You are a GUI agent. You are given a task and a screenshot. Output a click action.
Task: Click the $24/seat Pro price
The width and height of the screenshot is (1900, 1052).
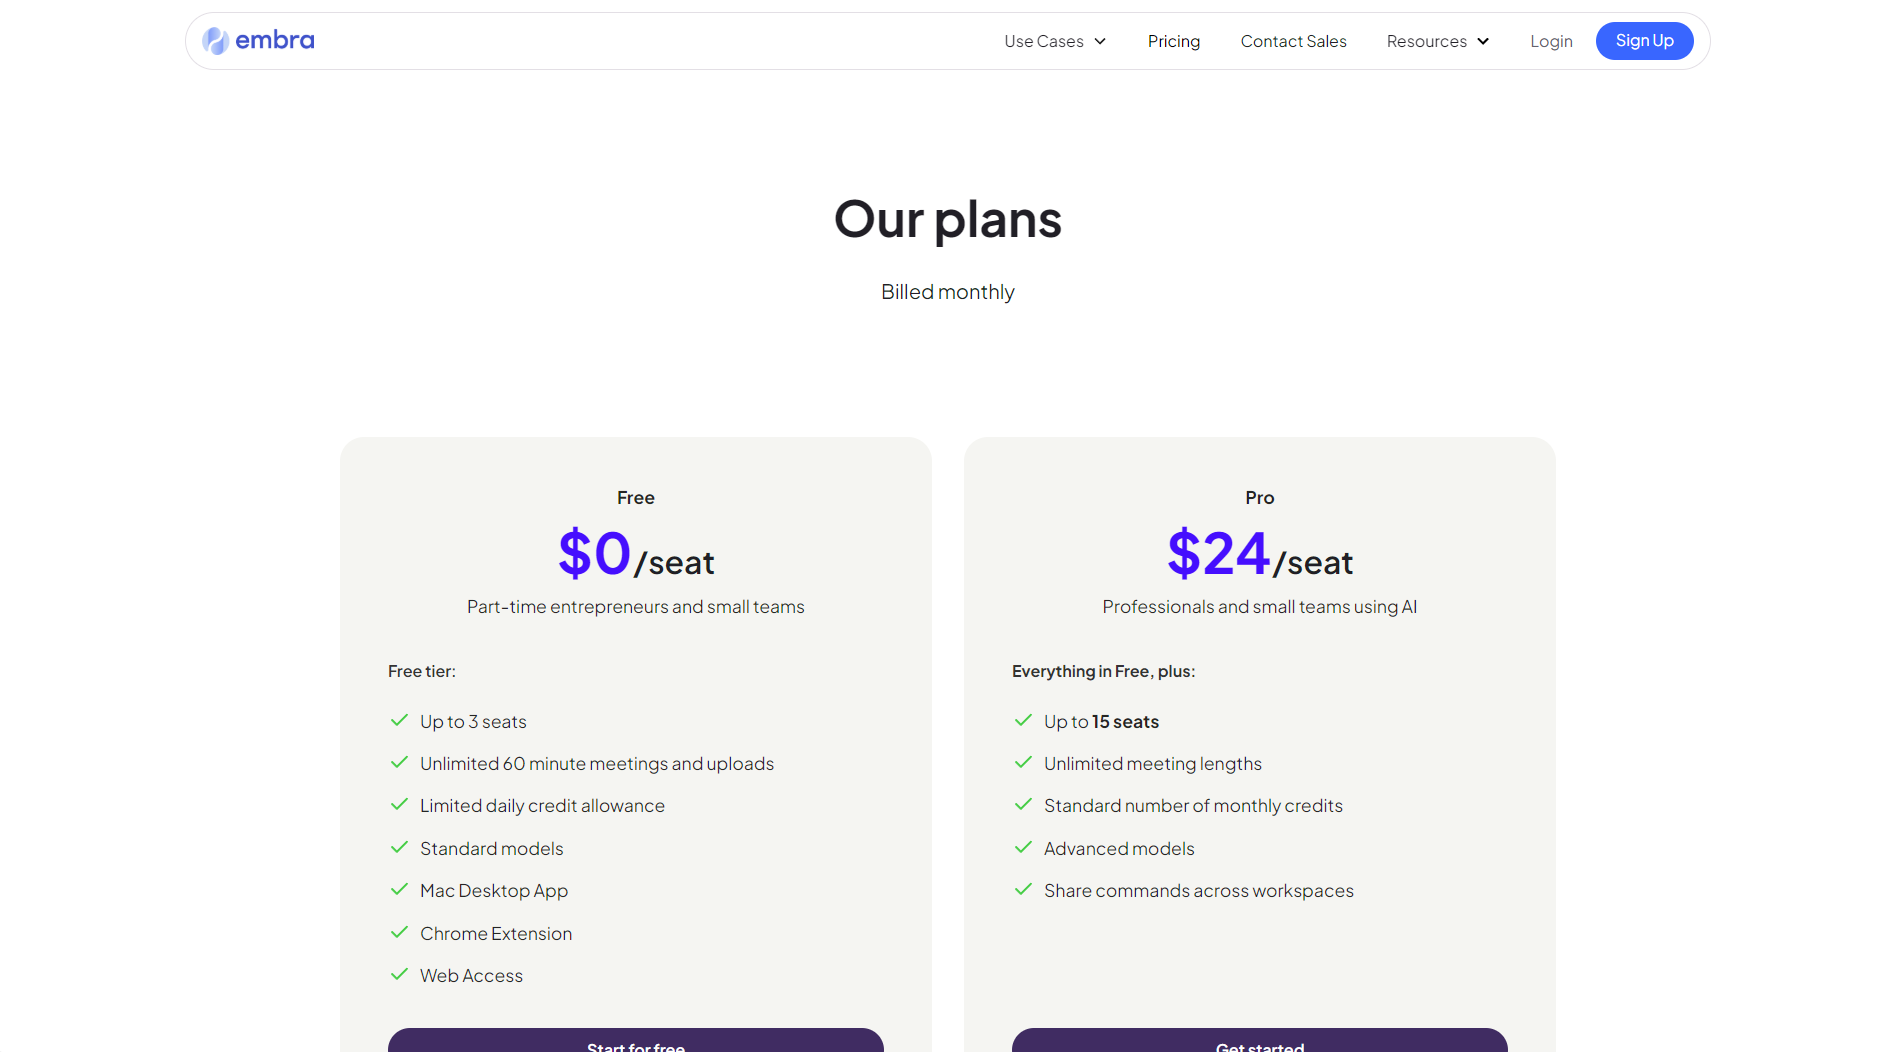coord(1259,554)
